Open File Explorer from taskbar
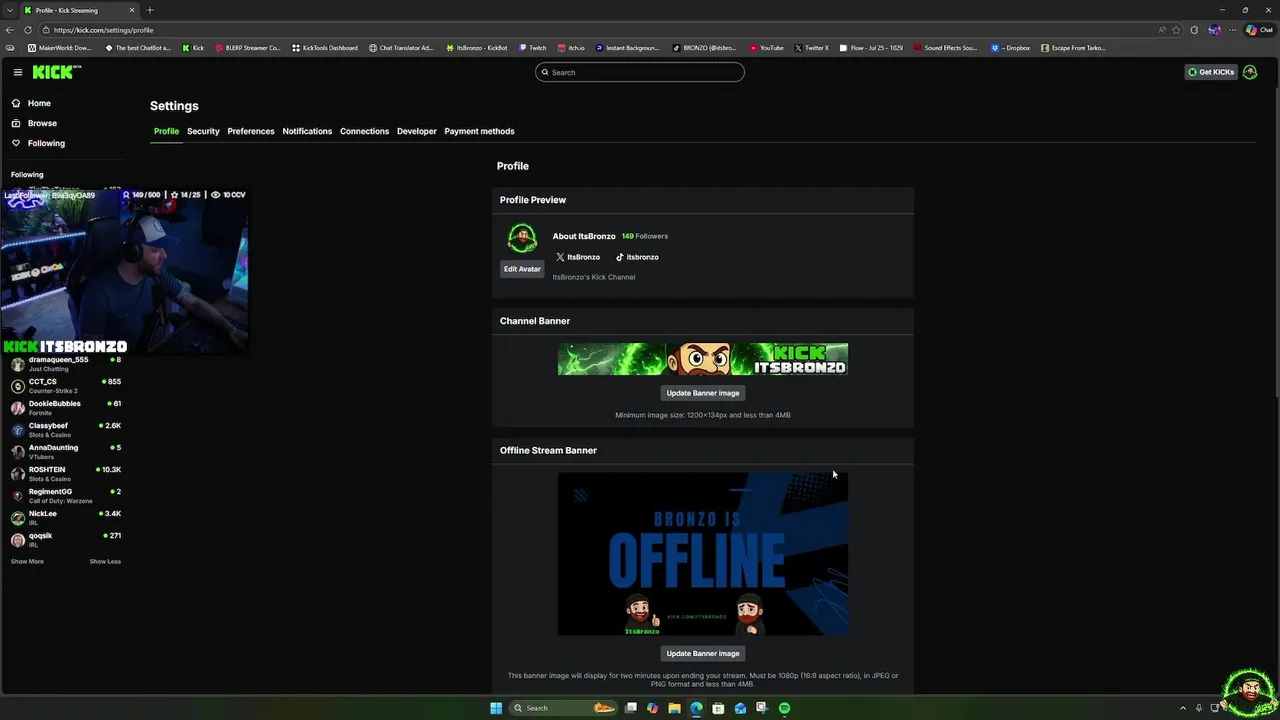 (x=674, y=708)
